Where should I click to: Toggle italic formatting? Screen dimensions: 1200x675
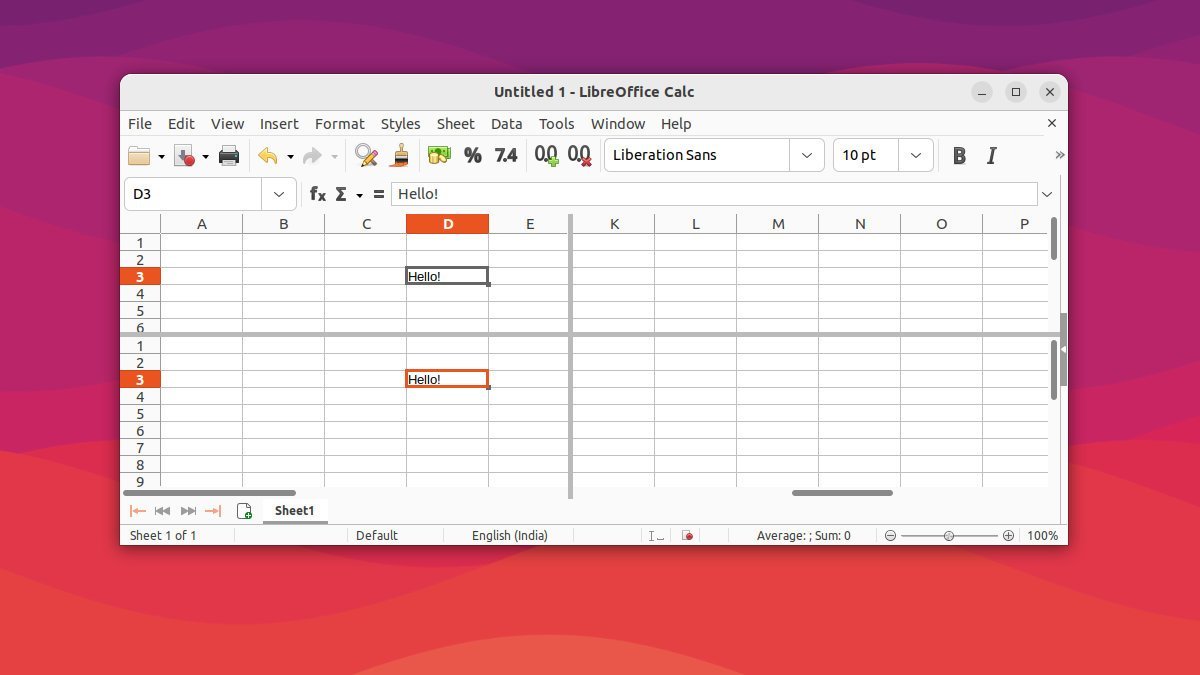(x=991, y=155)
